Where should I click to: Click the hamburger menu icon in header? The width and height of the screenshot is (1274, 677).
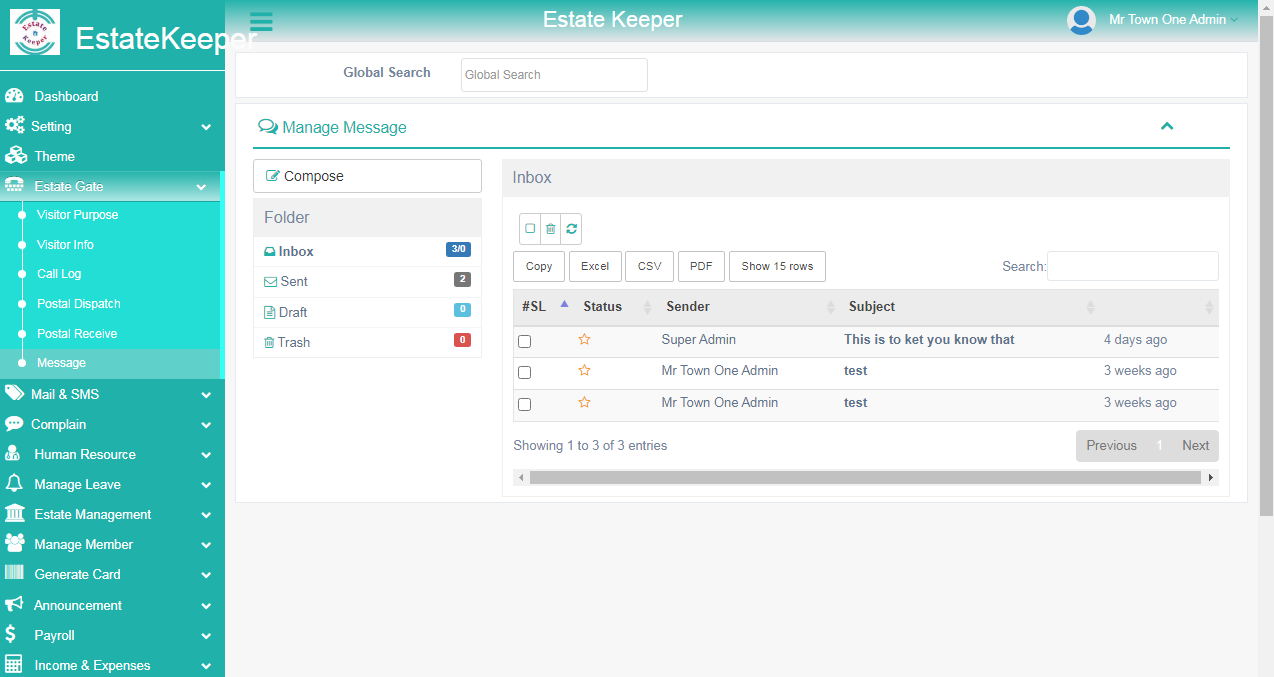[261, 22]
